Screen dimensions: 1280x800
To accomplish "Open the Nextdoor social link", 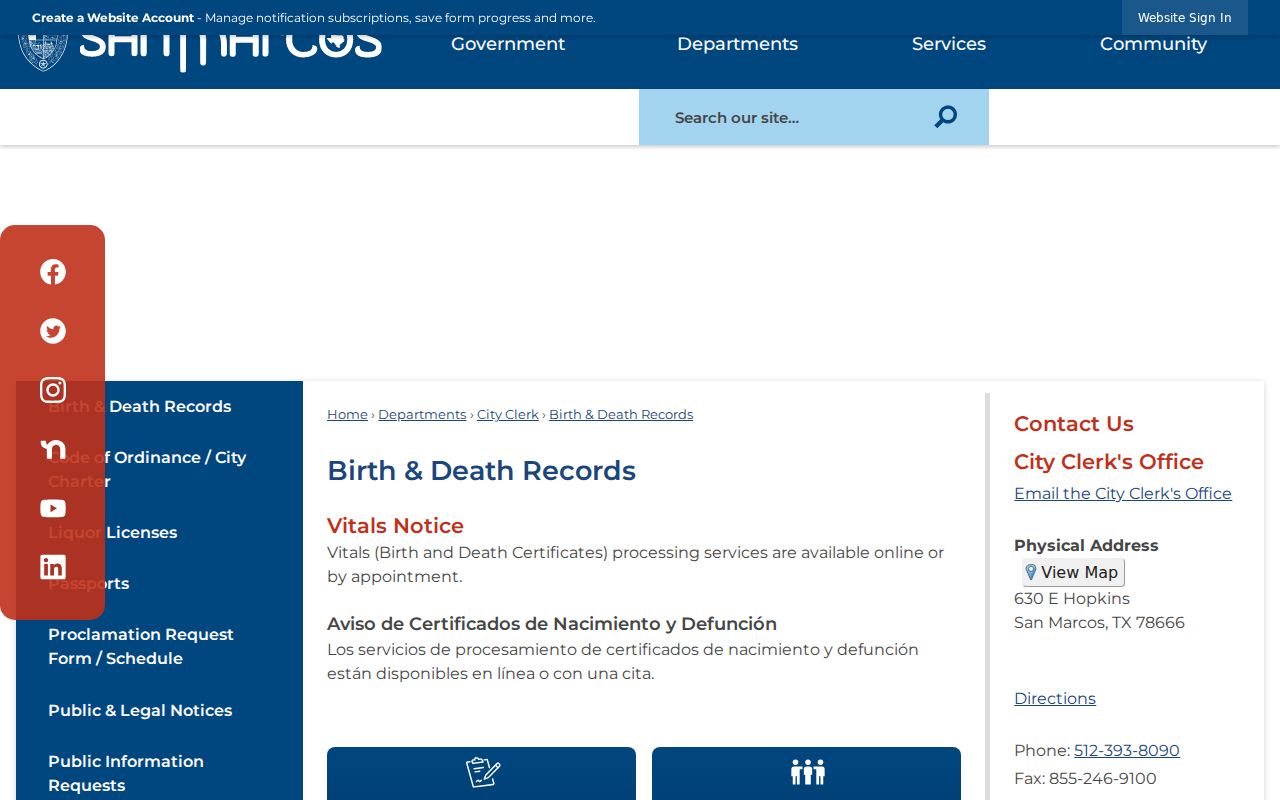I will coord(53,449).
